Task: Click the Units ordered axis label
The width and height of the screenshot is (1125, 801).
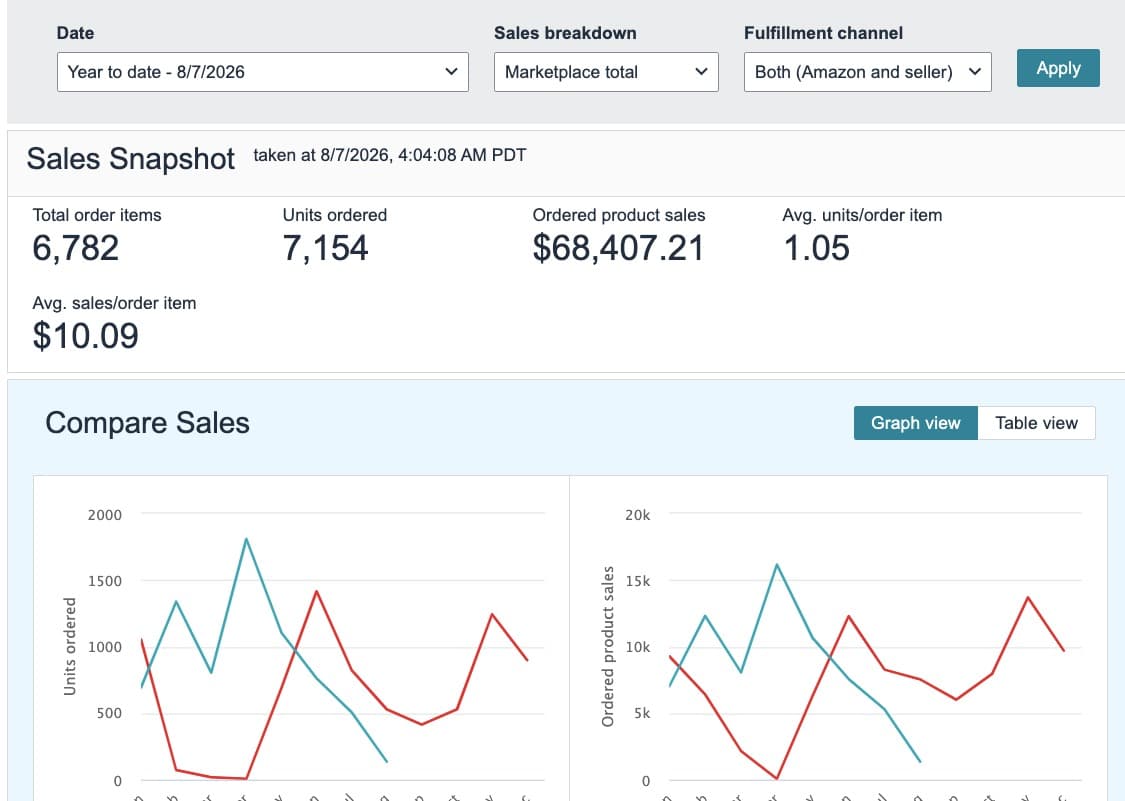Action: [x=70, y=647]
